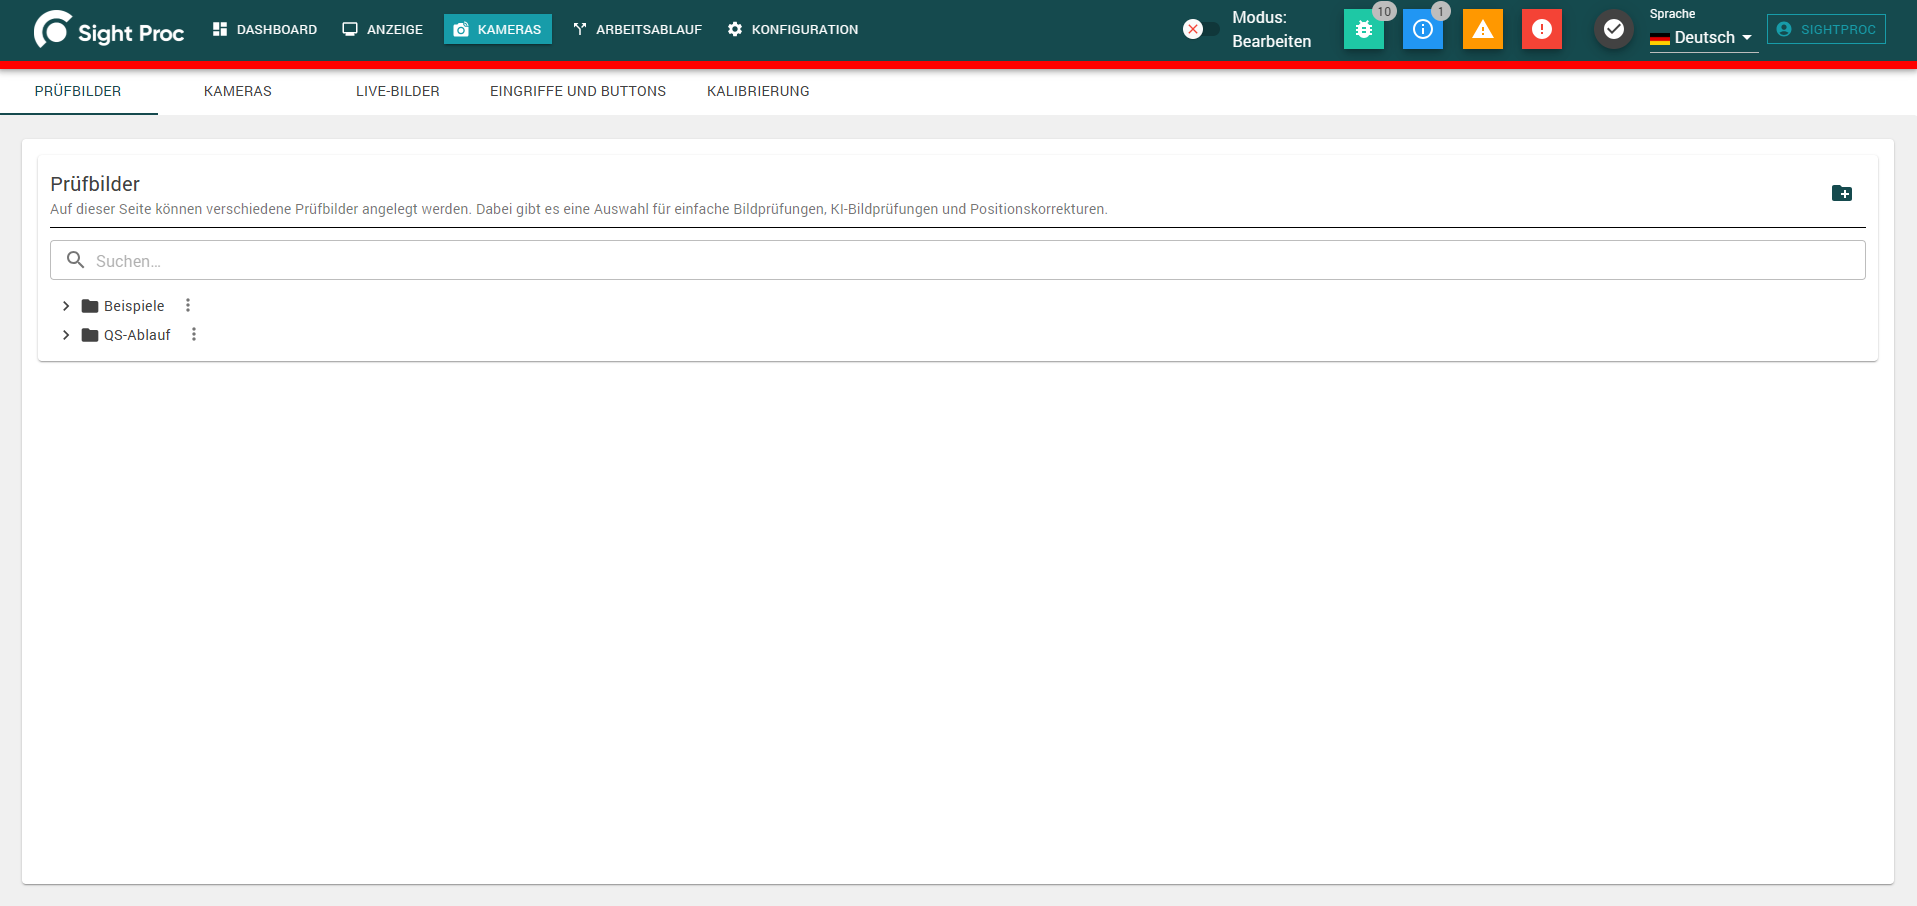
Task: Open the blue info notifications icon
Action: pyautogui.click(x=1423, y=29)
